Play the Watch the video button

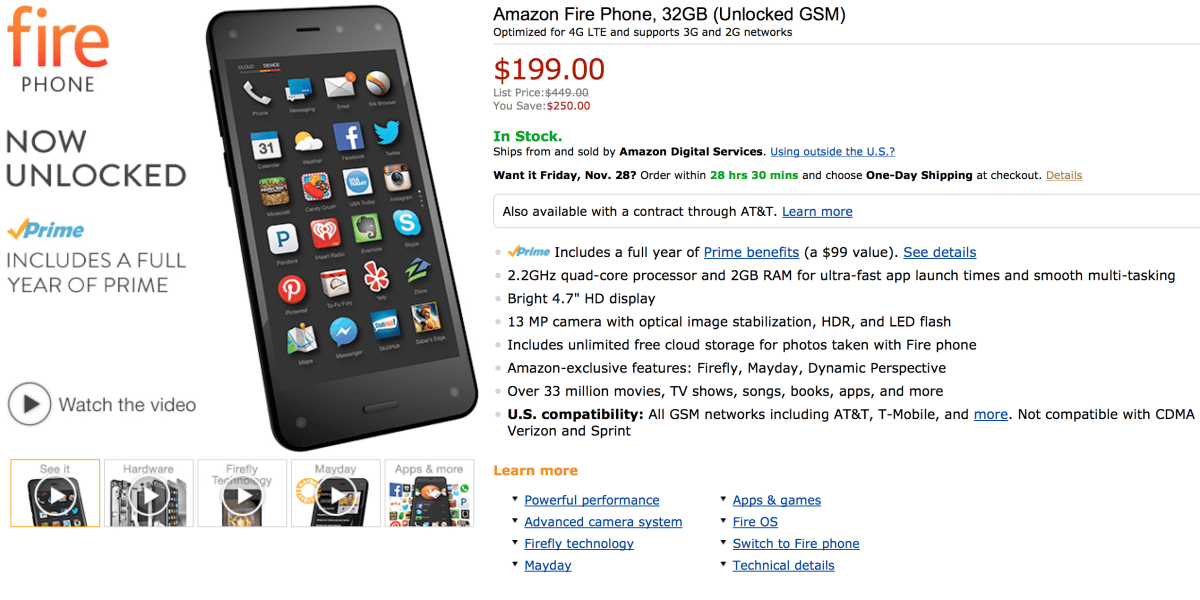click(x=31, y=405)
